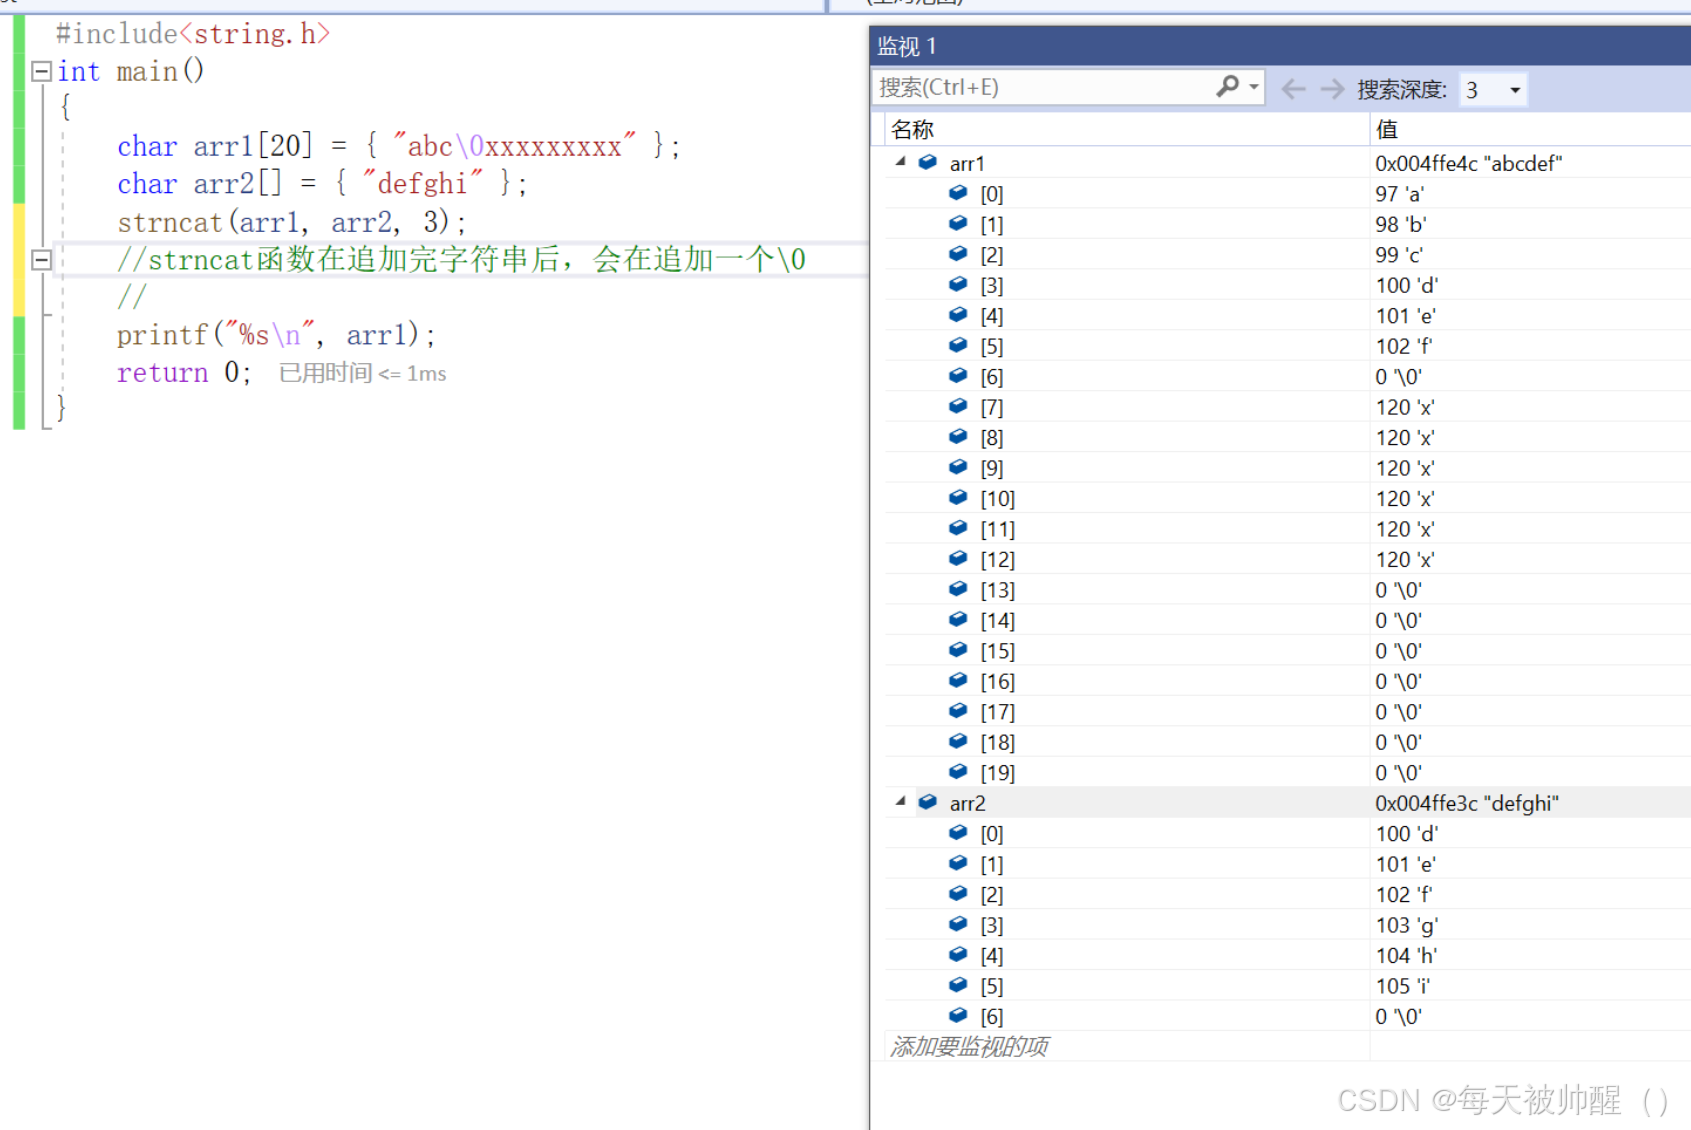Collapse the arr1 watch entry
The image size is (1691, 1130).
click(x=899, y=161)
